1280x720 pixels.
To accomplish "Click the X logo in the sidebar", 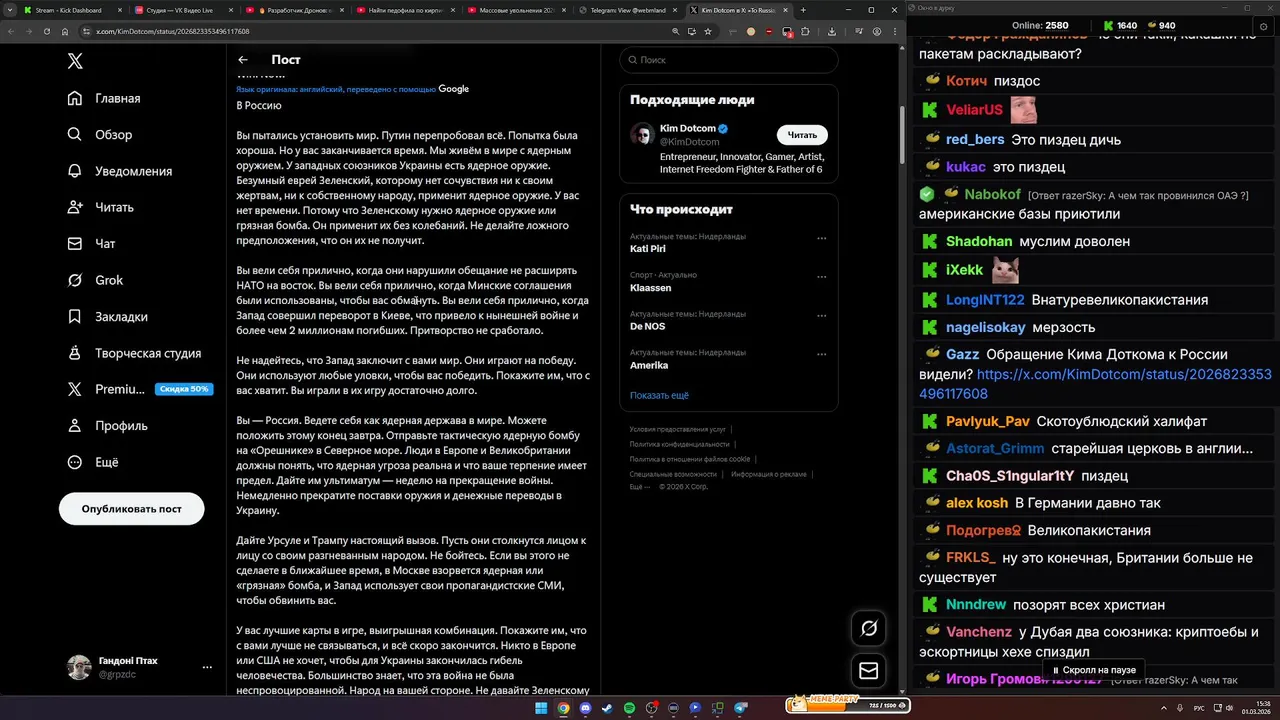I will click(75, 61).
